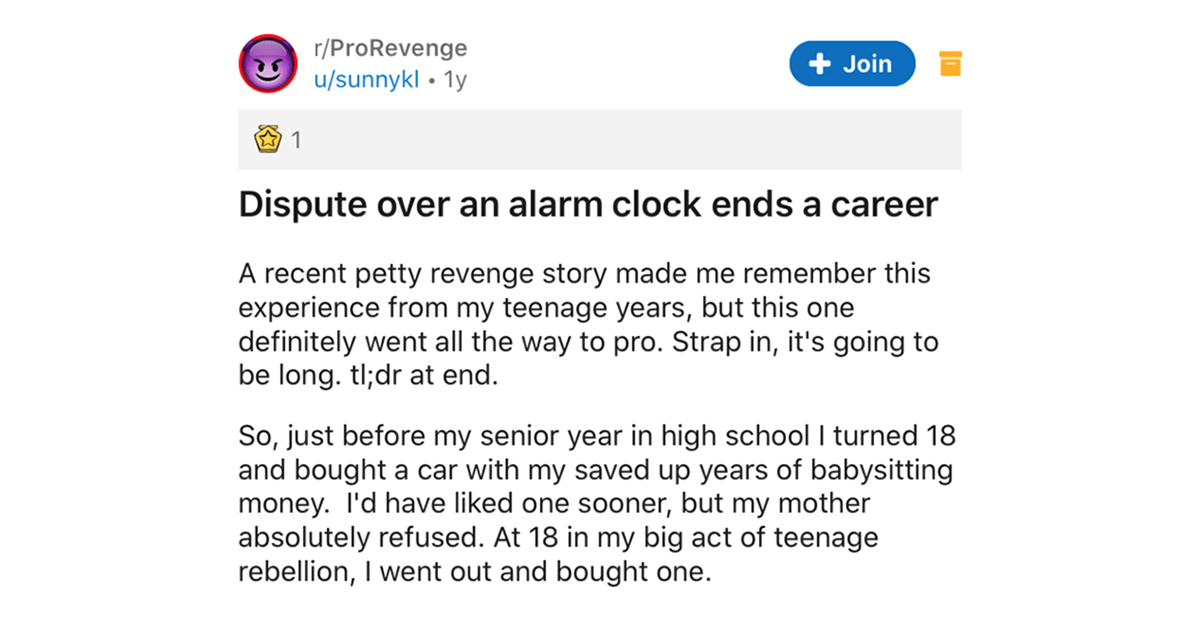Click the first paragraph about petty revenge
The height and width of the screenshot is (628, 1200).
pos(587,326)
